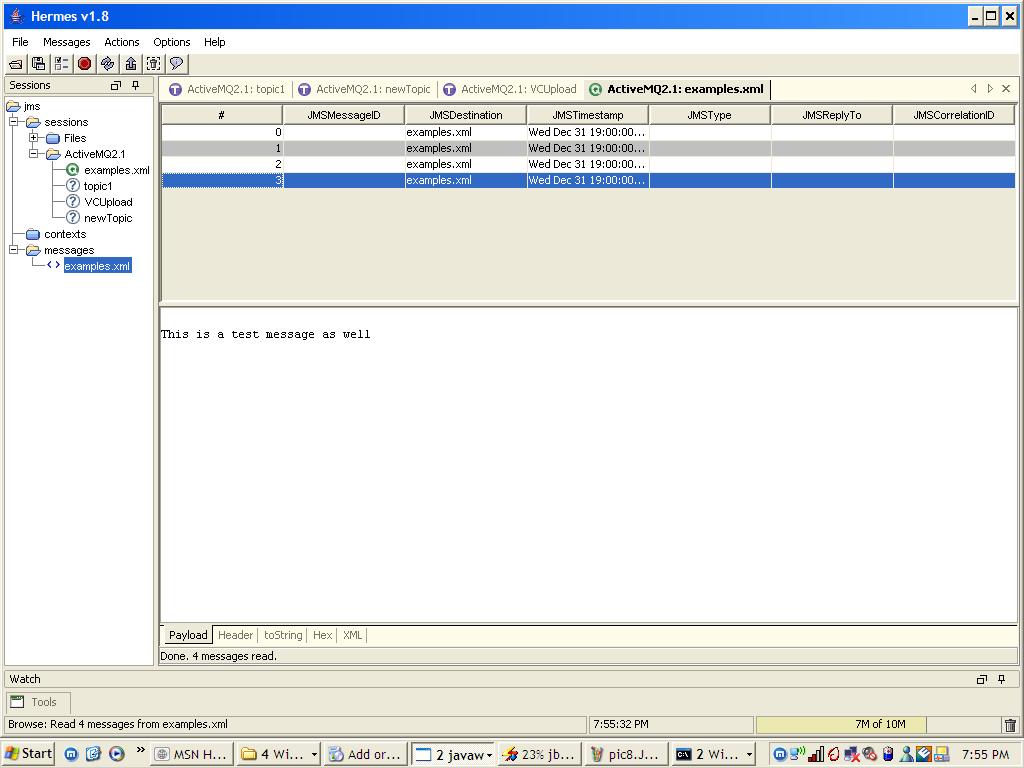Click the save floppy disk toolbar icon

39,64
